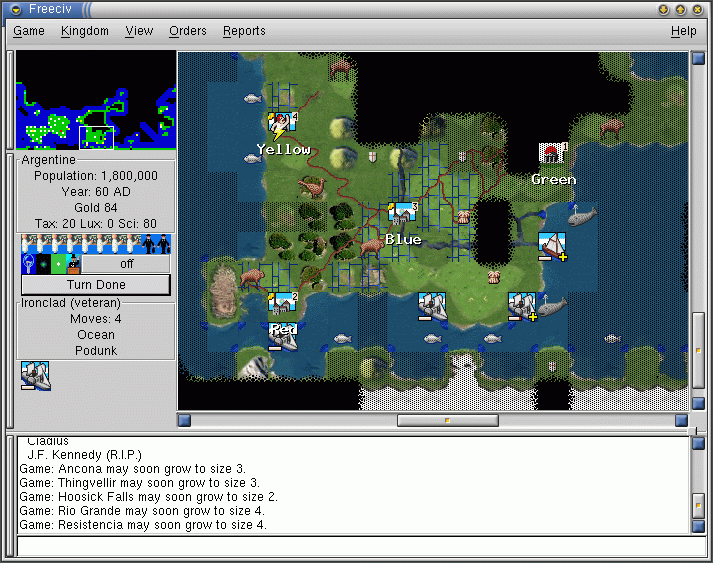
Task: Click the research lightbulb indicator icon
Action: [x=29, y=264]
